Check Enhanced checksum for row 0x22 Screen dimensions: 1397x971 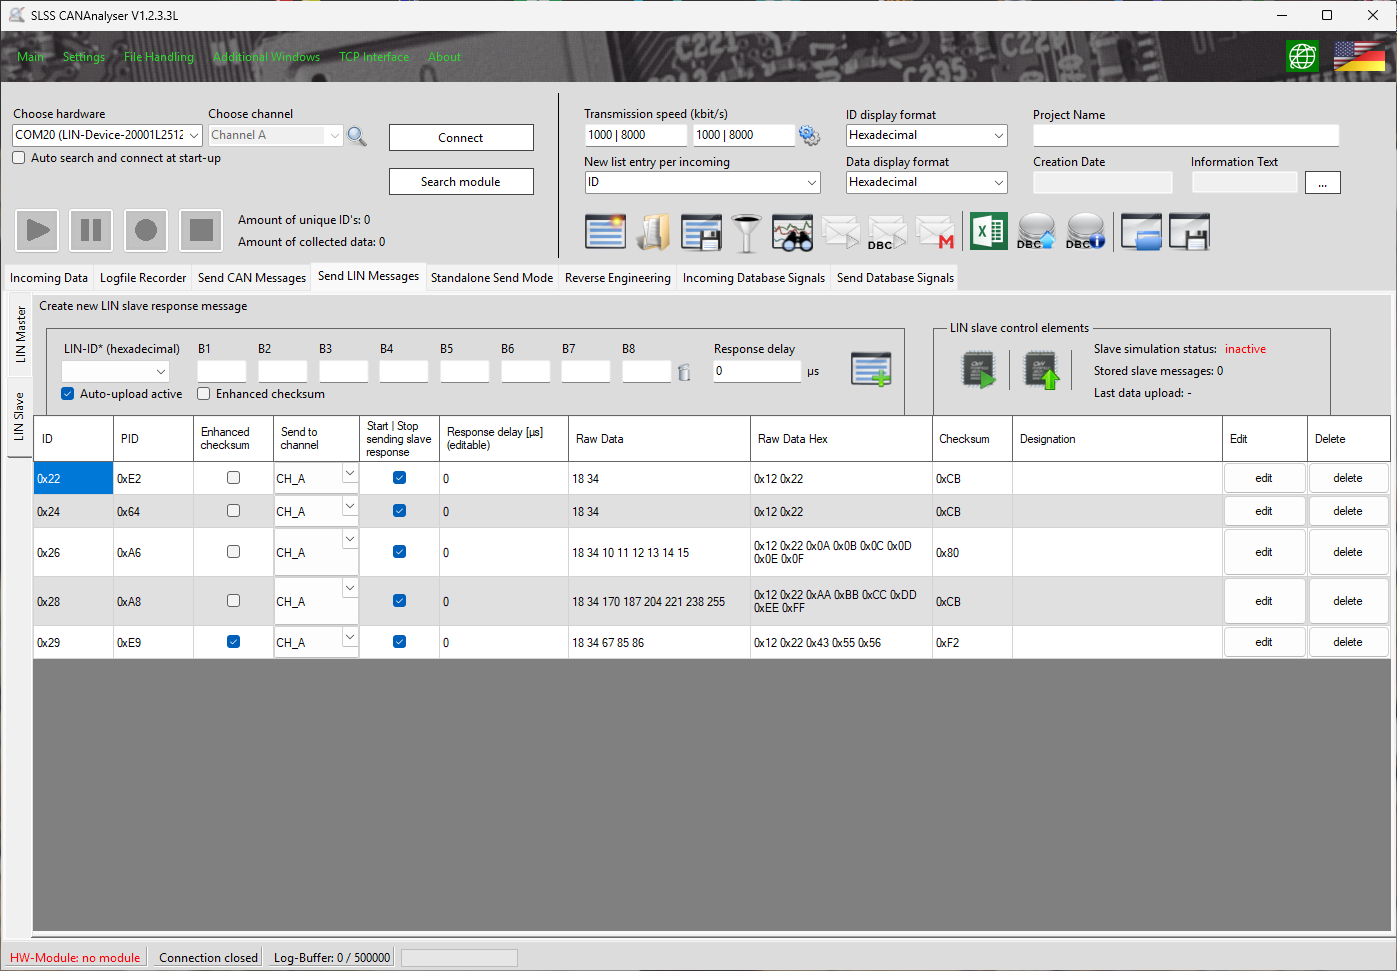pos(233,478)
